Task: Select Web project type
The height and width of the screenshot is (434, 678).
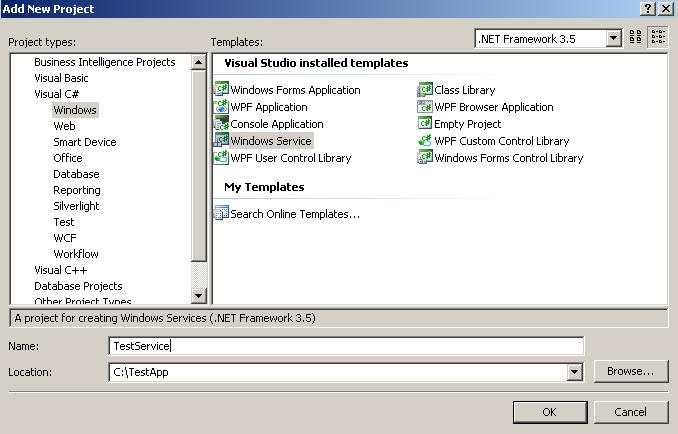Action: (x=64, y=126)
